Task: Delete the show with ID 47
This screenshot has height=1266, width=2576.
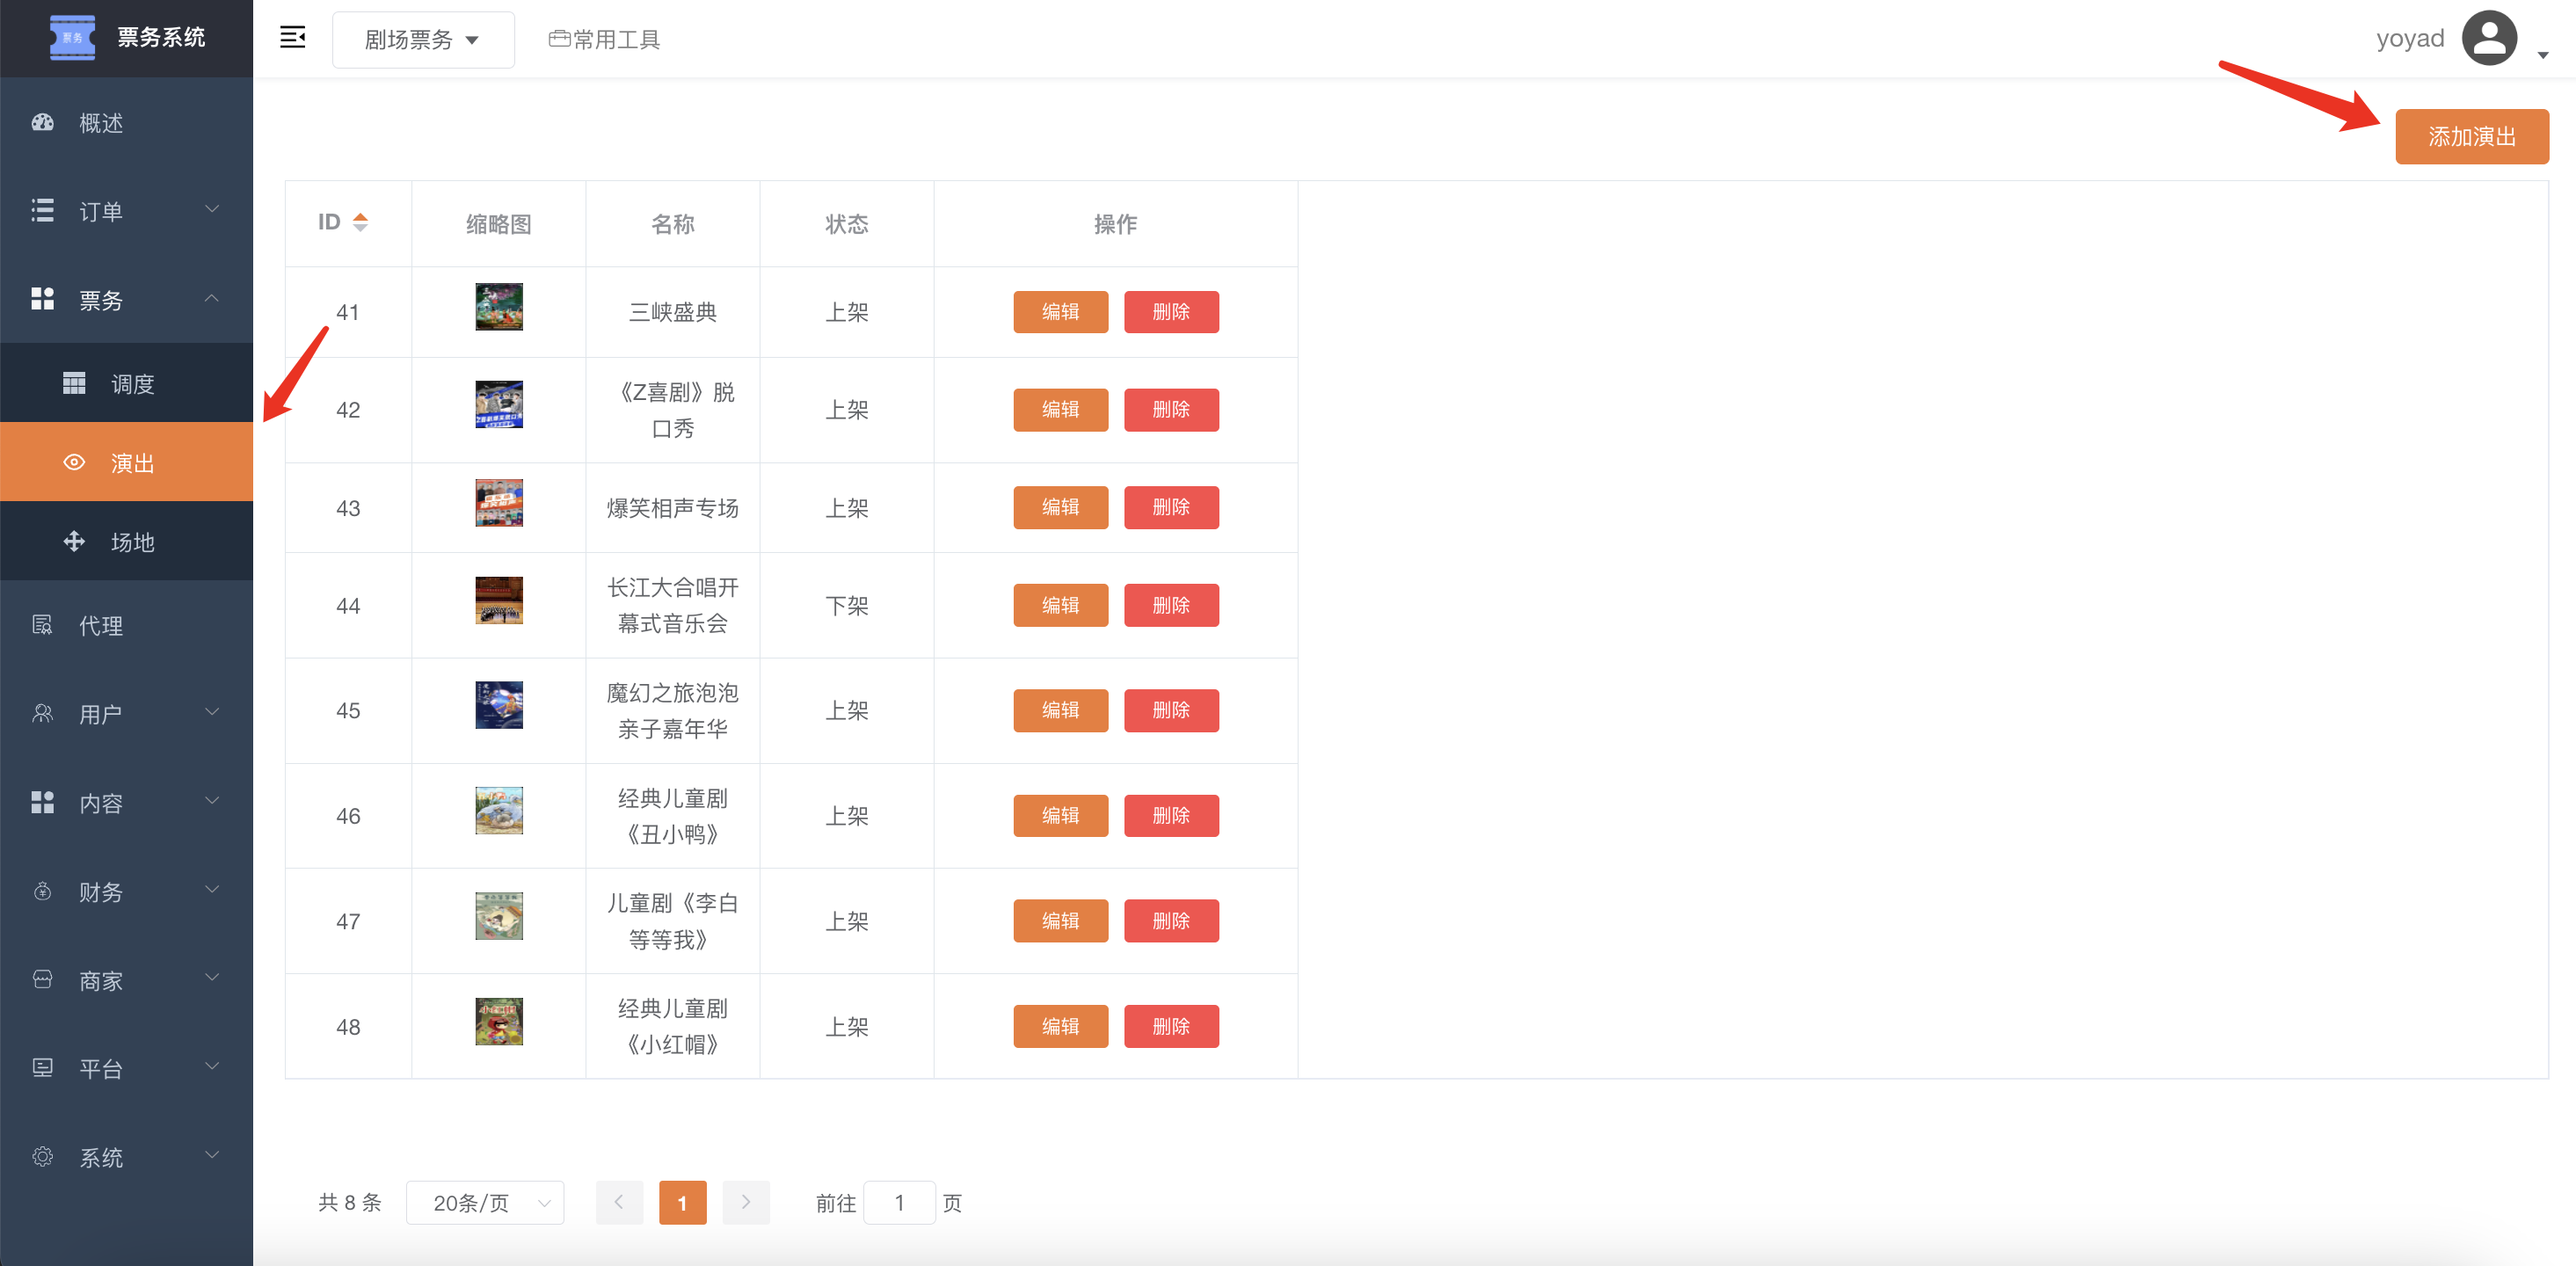Action: click(1171, 921)
